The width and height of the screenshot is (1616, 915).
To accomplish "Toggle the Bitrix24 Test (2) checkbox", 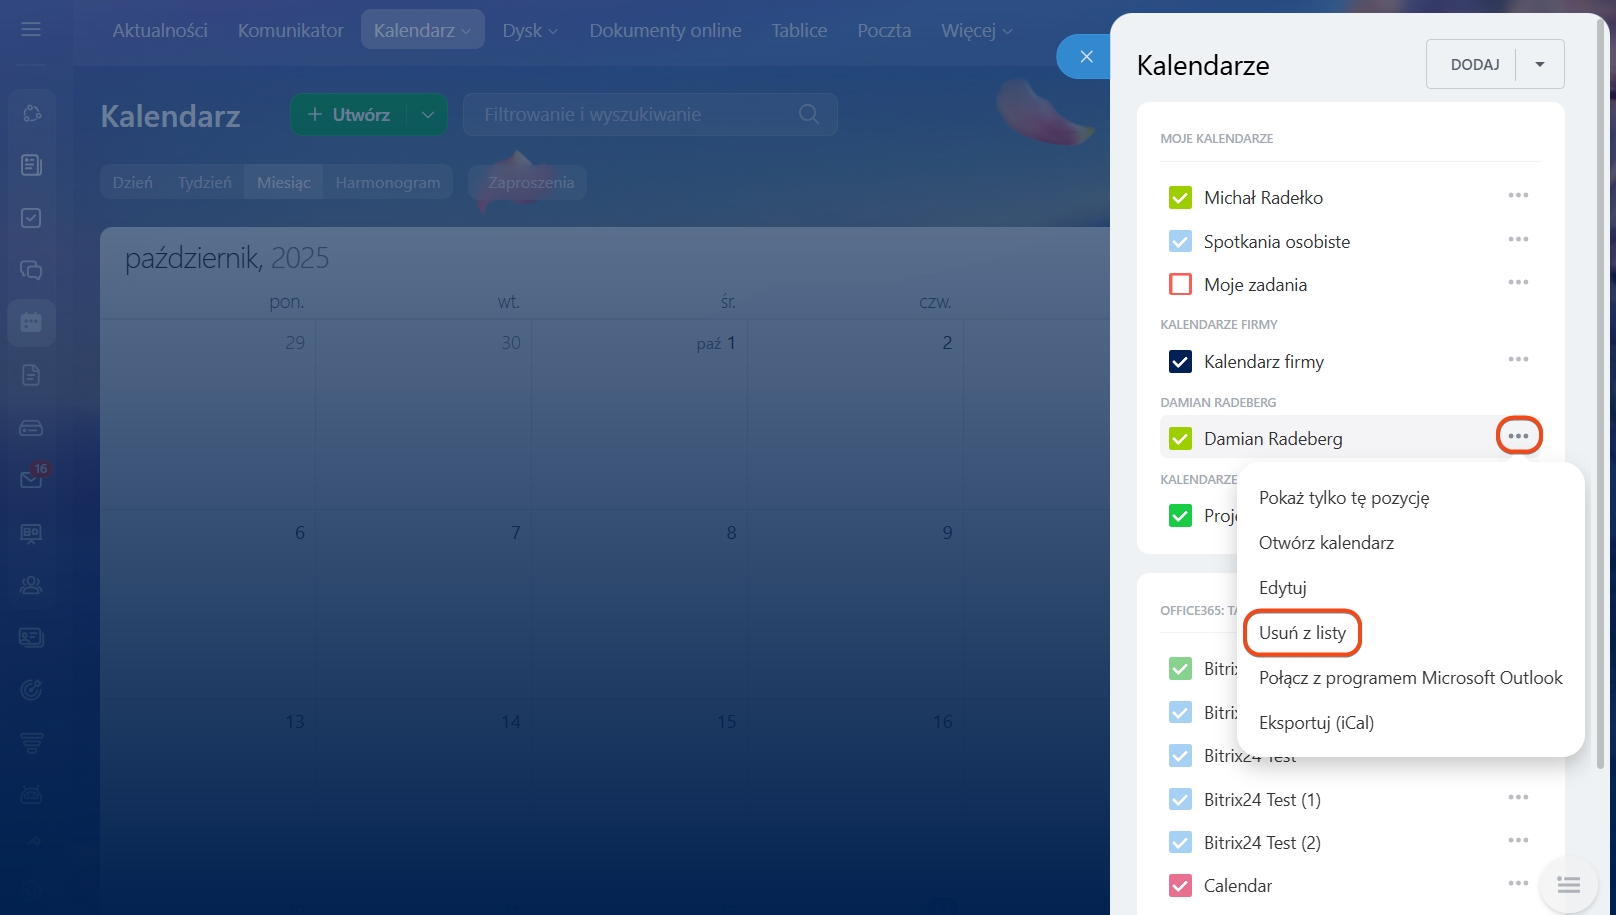I will coord(1180,842).
